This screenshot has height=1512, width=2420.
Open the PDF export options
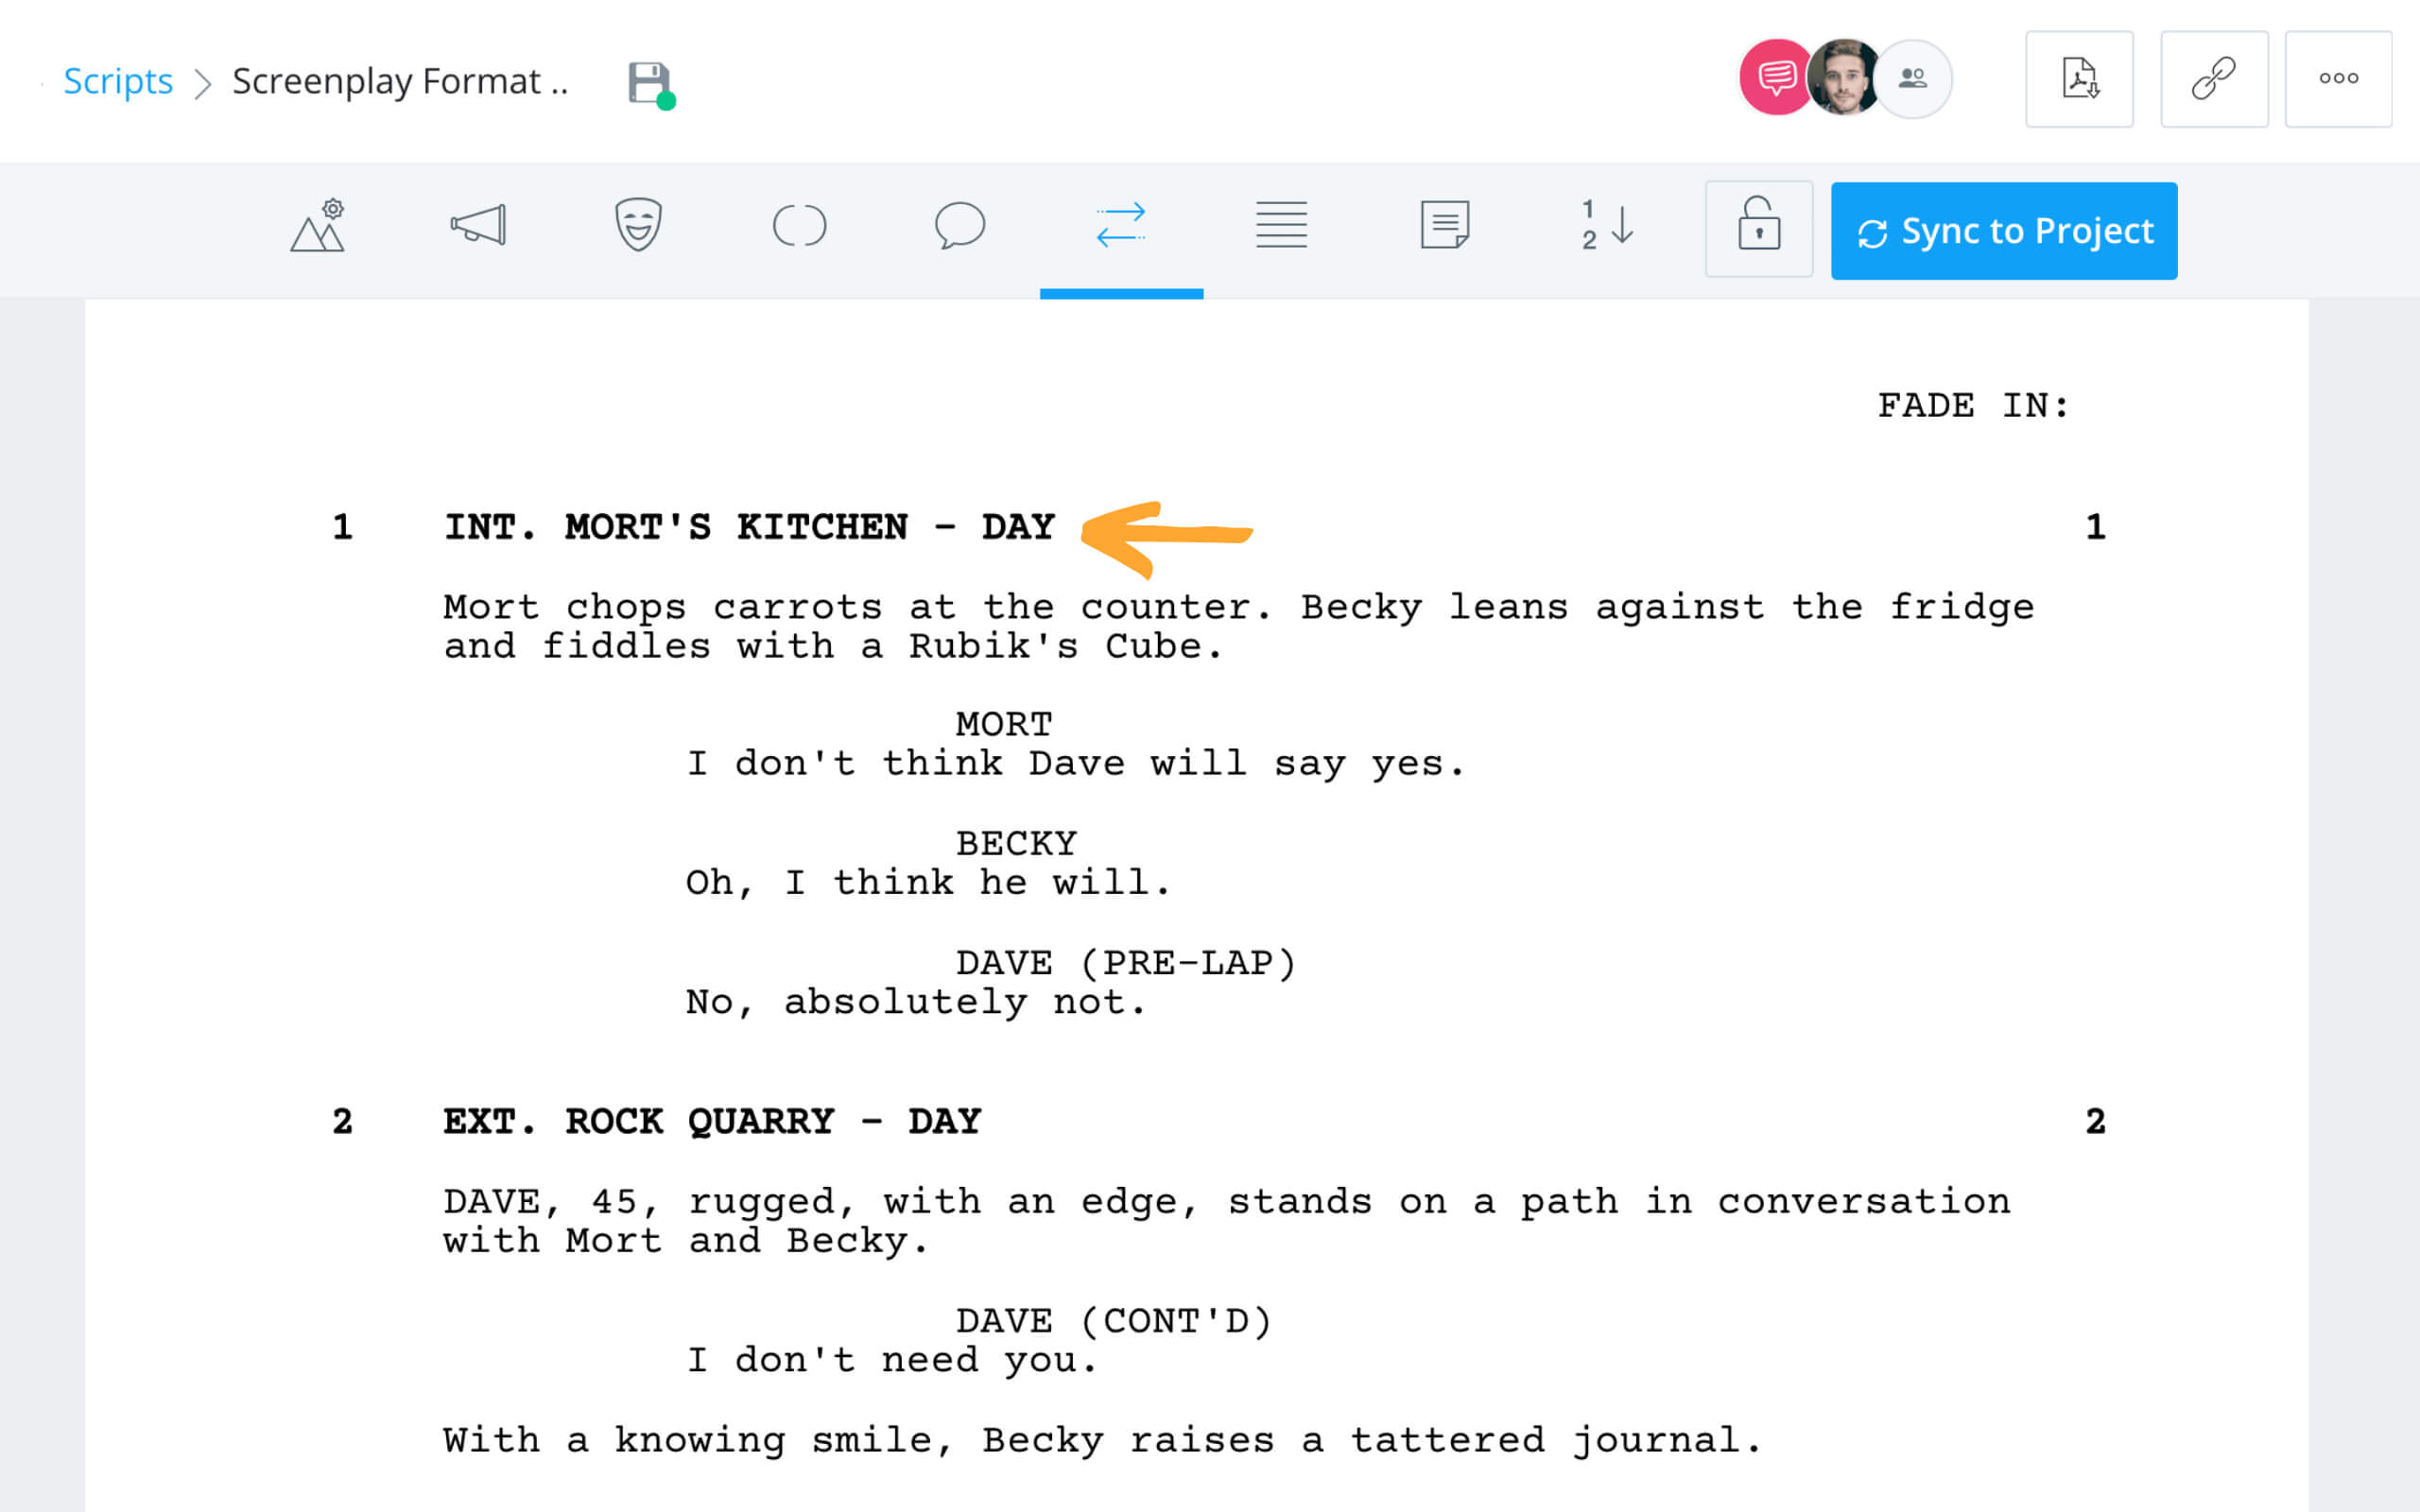click(2082, 78)
